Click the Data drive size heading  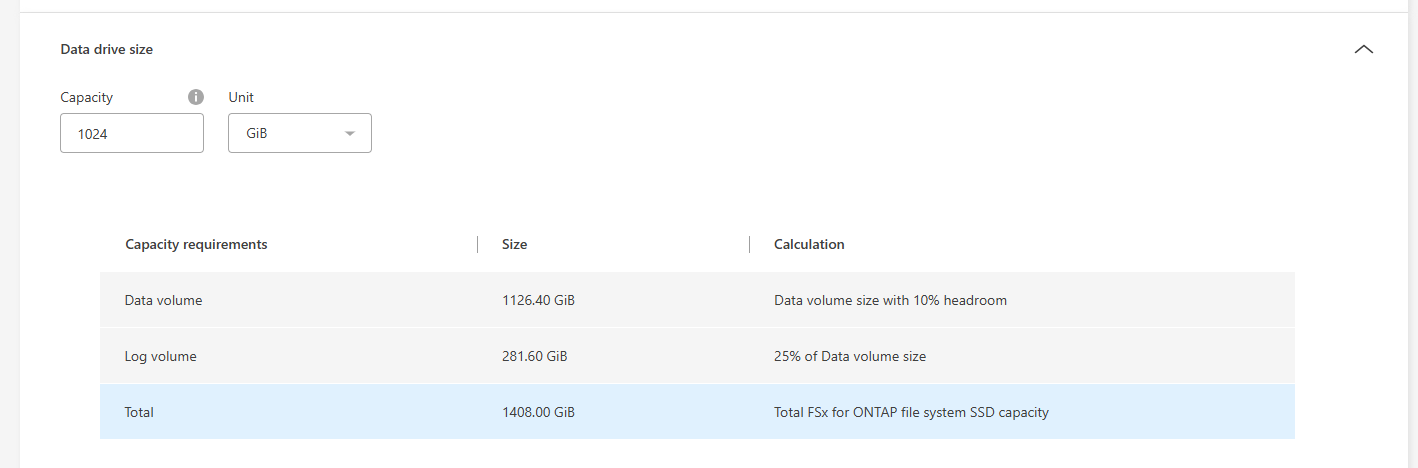pyautogui.click(x=107, y=49)
